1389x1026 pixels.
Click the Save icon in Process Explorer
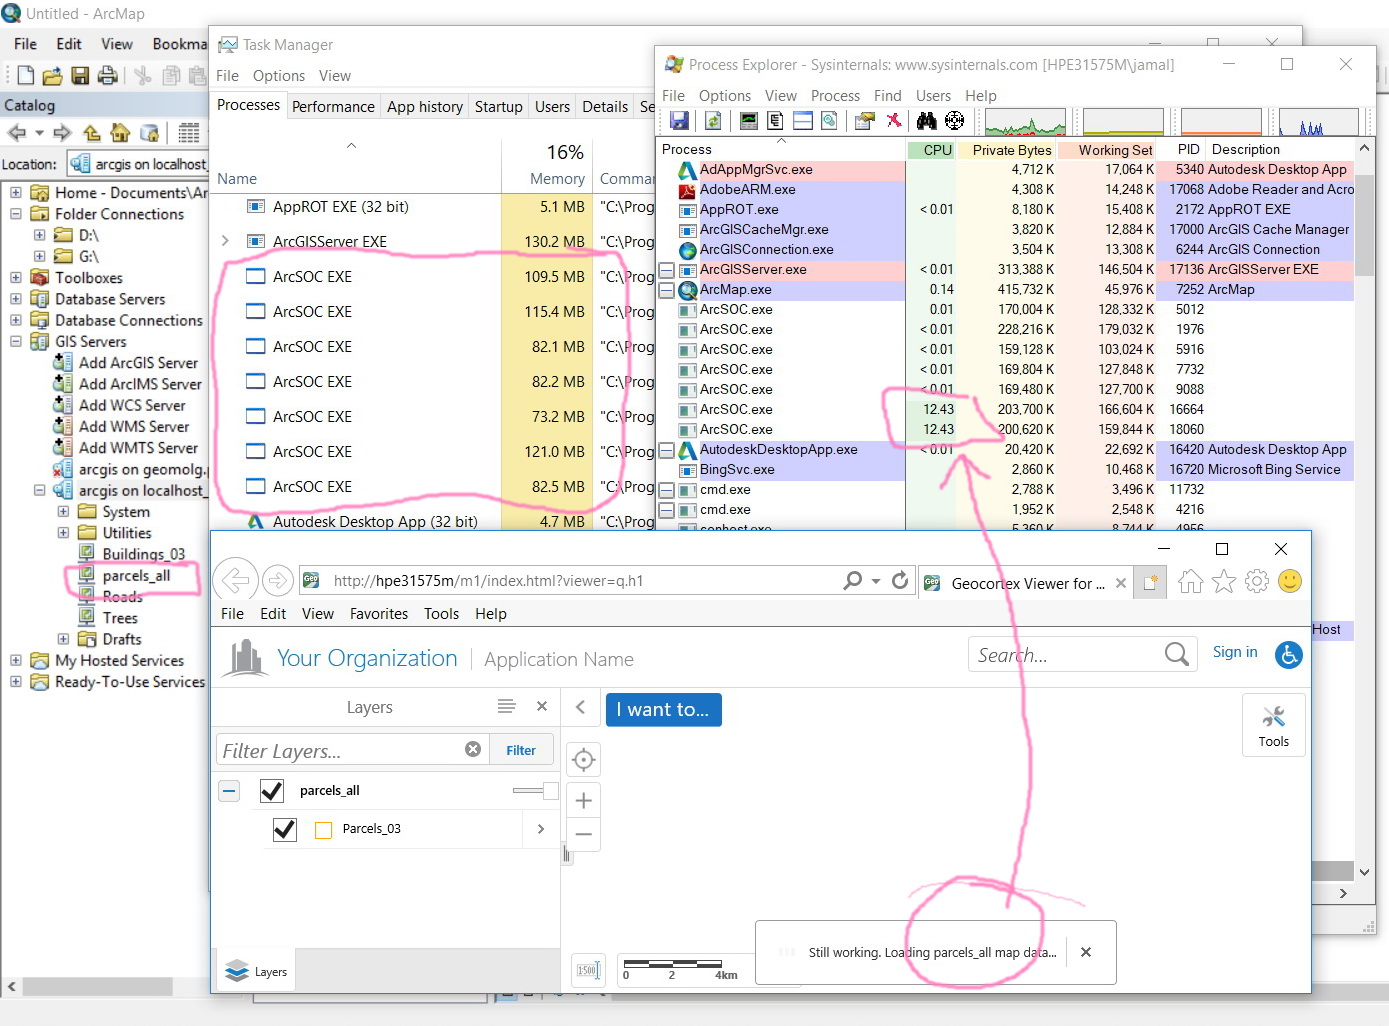tap(679, 121)
